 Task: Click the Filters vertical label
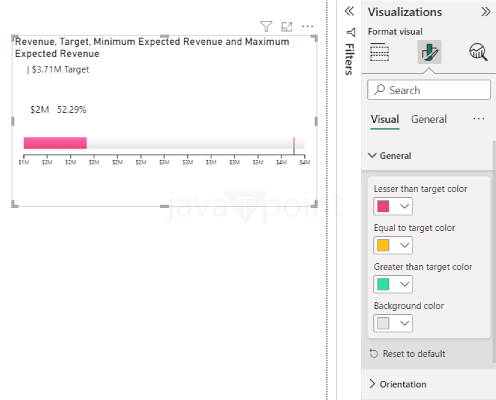point(349,59)
